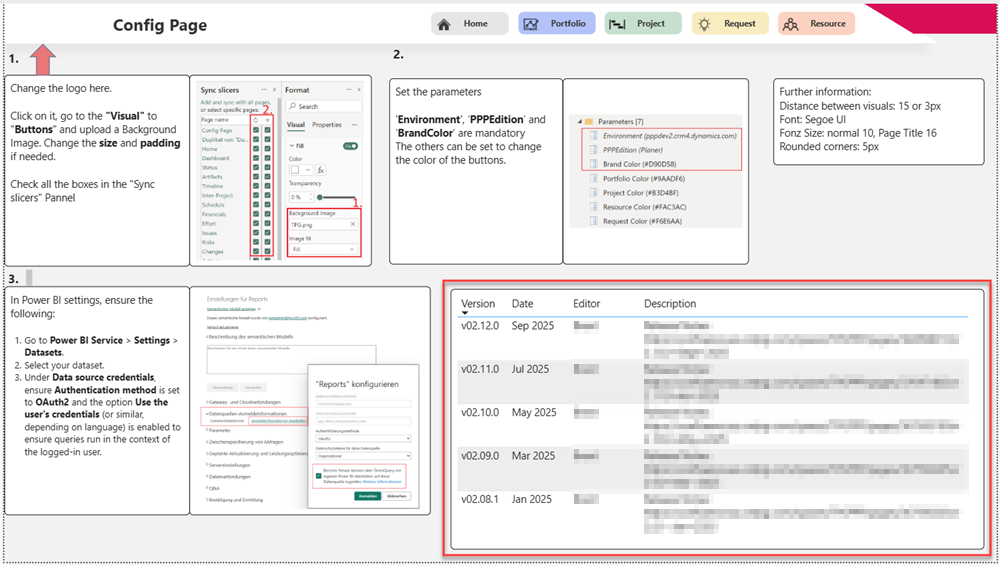Go to the Portfolio page button
The image size is (1000, 566).
point(557,24)
